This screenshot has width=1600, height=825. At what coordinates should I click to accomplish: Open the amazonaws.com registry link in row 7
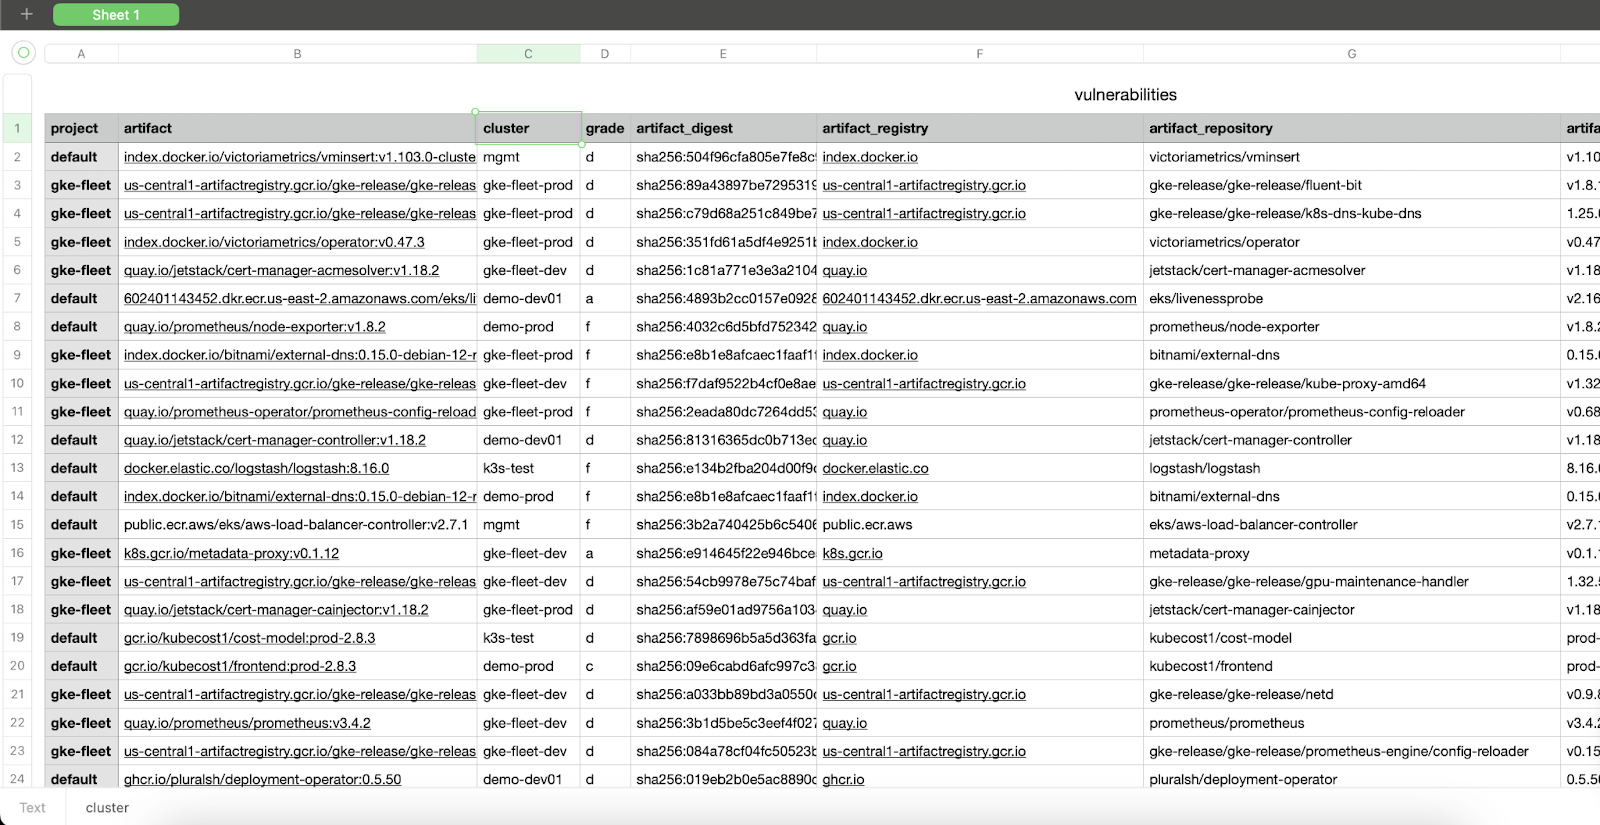pyautogui.click(x=979, y=298)
